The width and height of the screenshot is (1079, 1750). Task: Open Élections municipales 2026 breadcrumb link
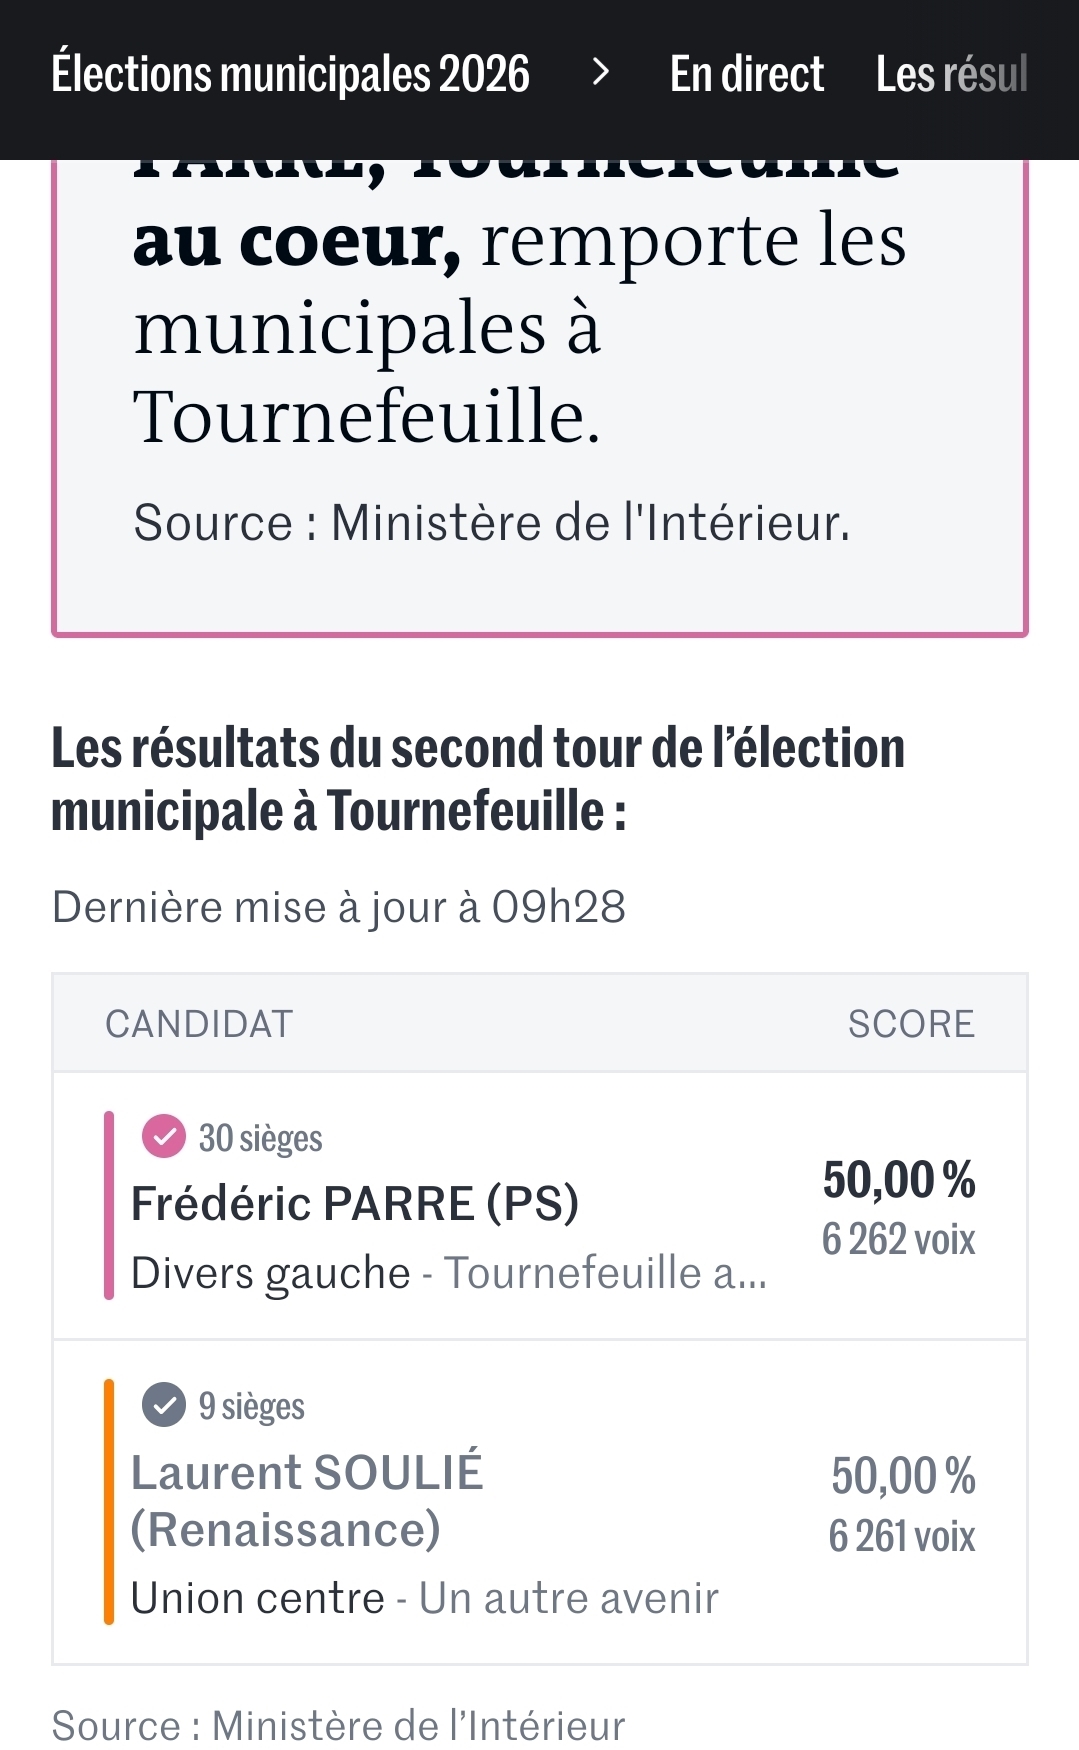290,74
